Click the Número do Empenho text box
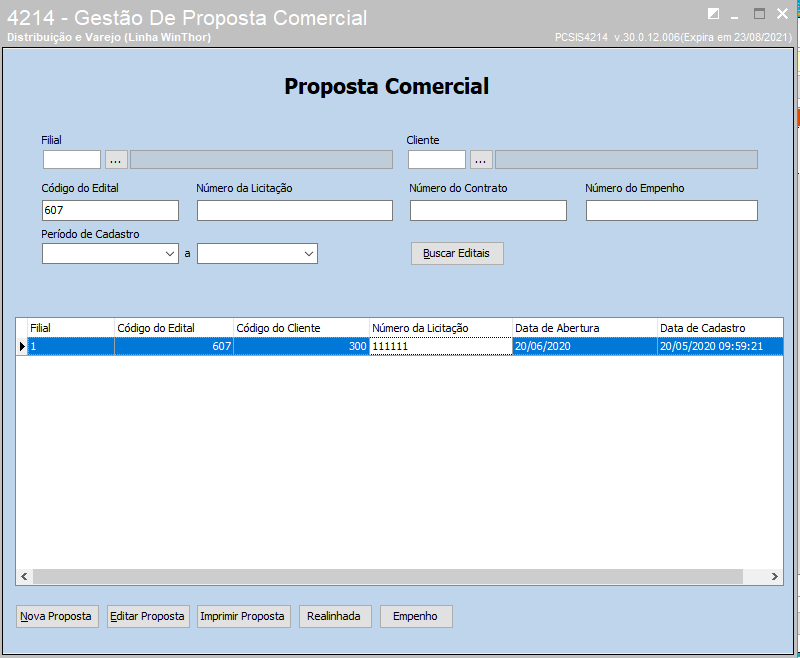 click(671, 210)
